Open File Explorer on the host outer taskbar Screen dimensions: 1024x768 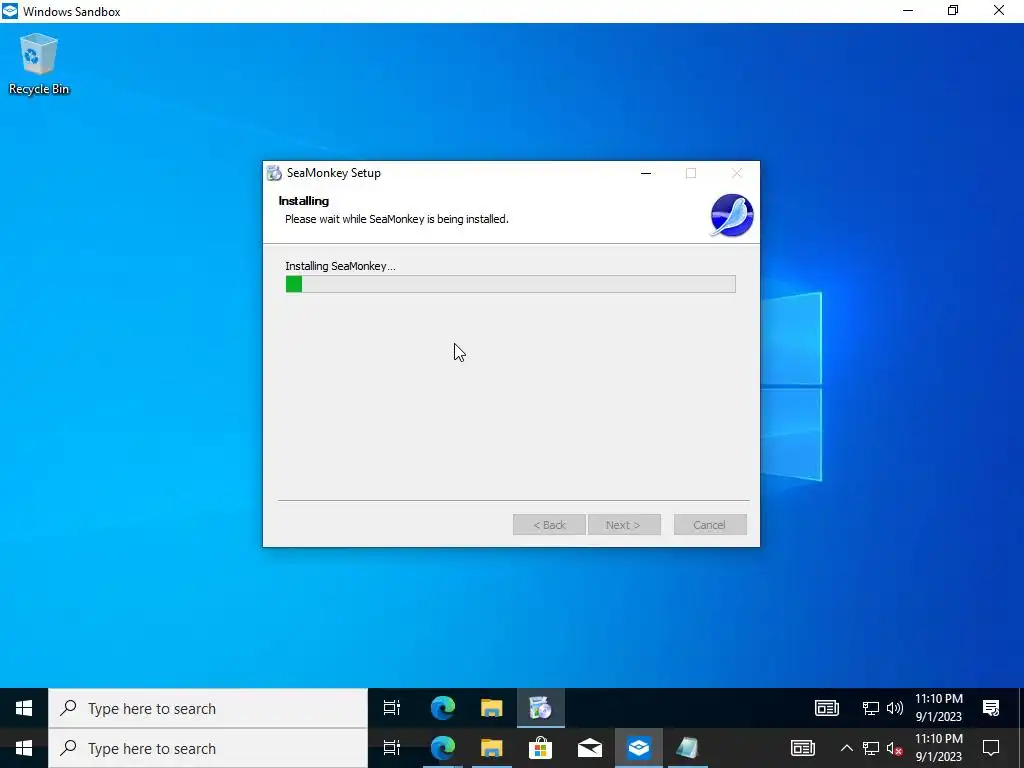click(x=492, y=748)
